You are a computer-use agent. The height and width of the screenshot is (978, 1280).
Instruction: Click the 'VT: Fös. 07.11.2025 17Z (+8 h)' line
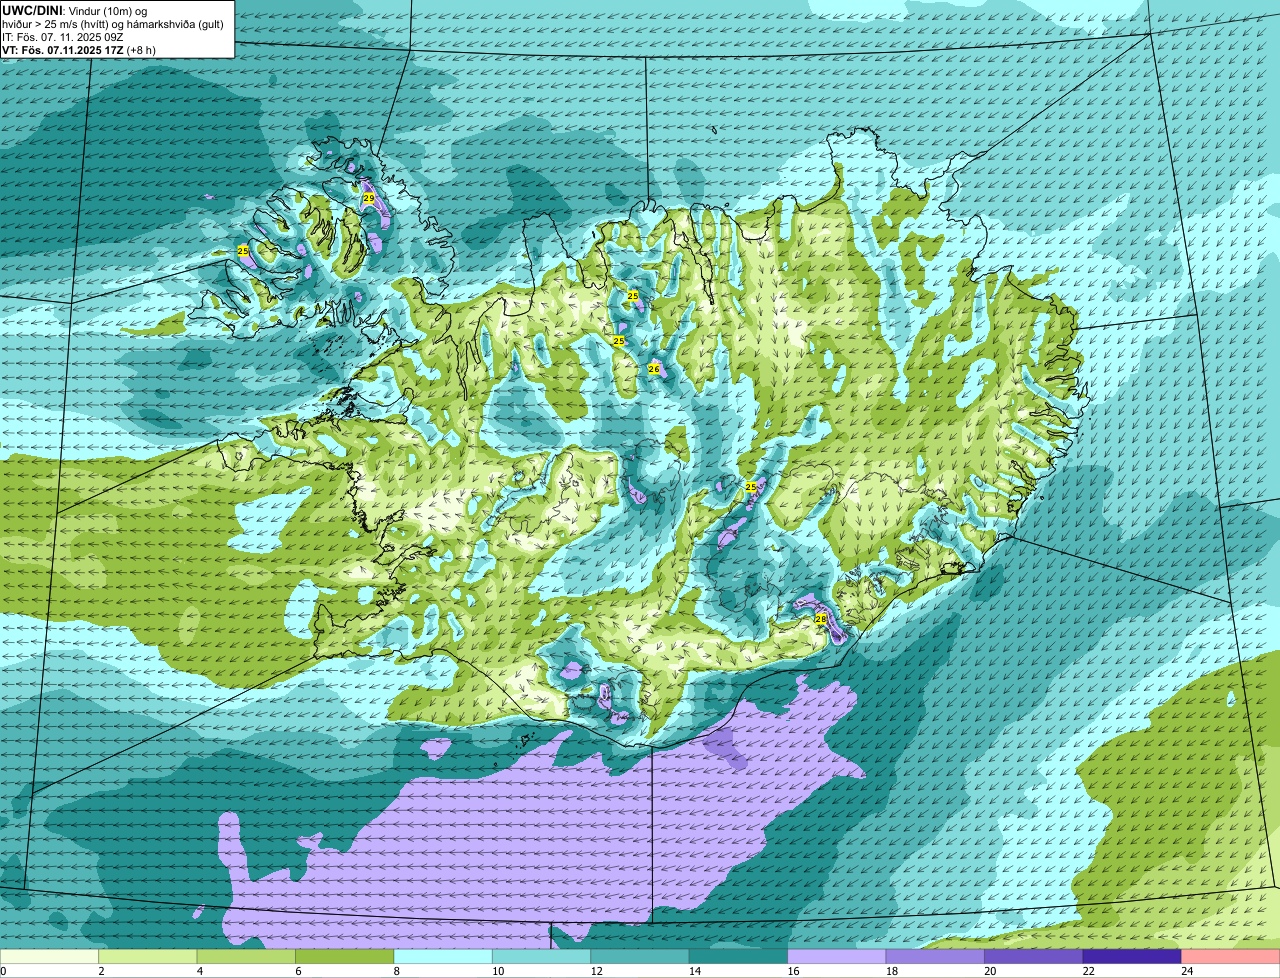click(79, 50)
